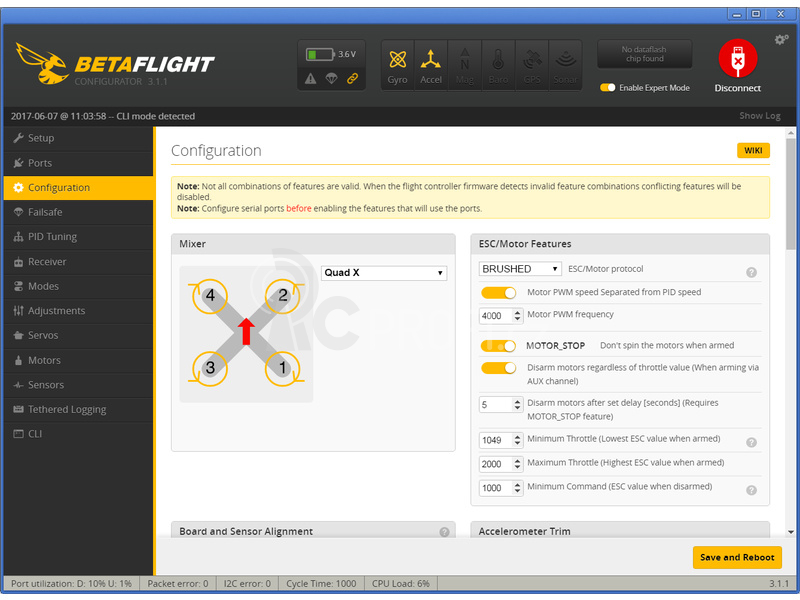Image resolution: width=800 pixels, height=600 pixels.
Task: Open the Adjustments tab
Action: pos(78,311)
